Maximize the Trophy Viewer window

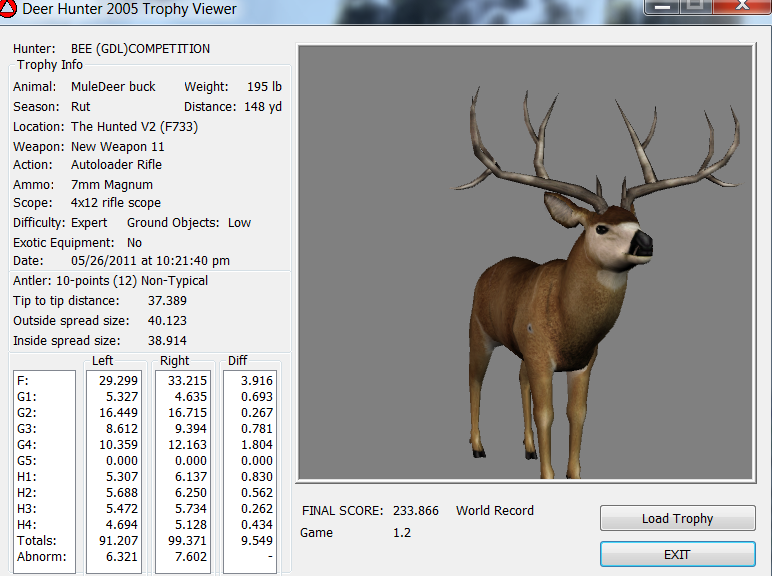pos(696,5)
